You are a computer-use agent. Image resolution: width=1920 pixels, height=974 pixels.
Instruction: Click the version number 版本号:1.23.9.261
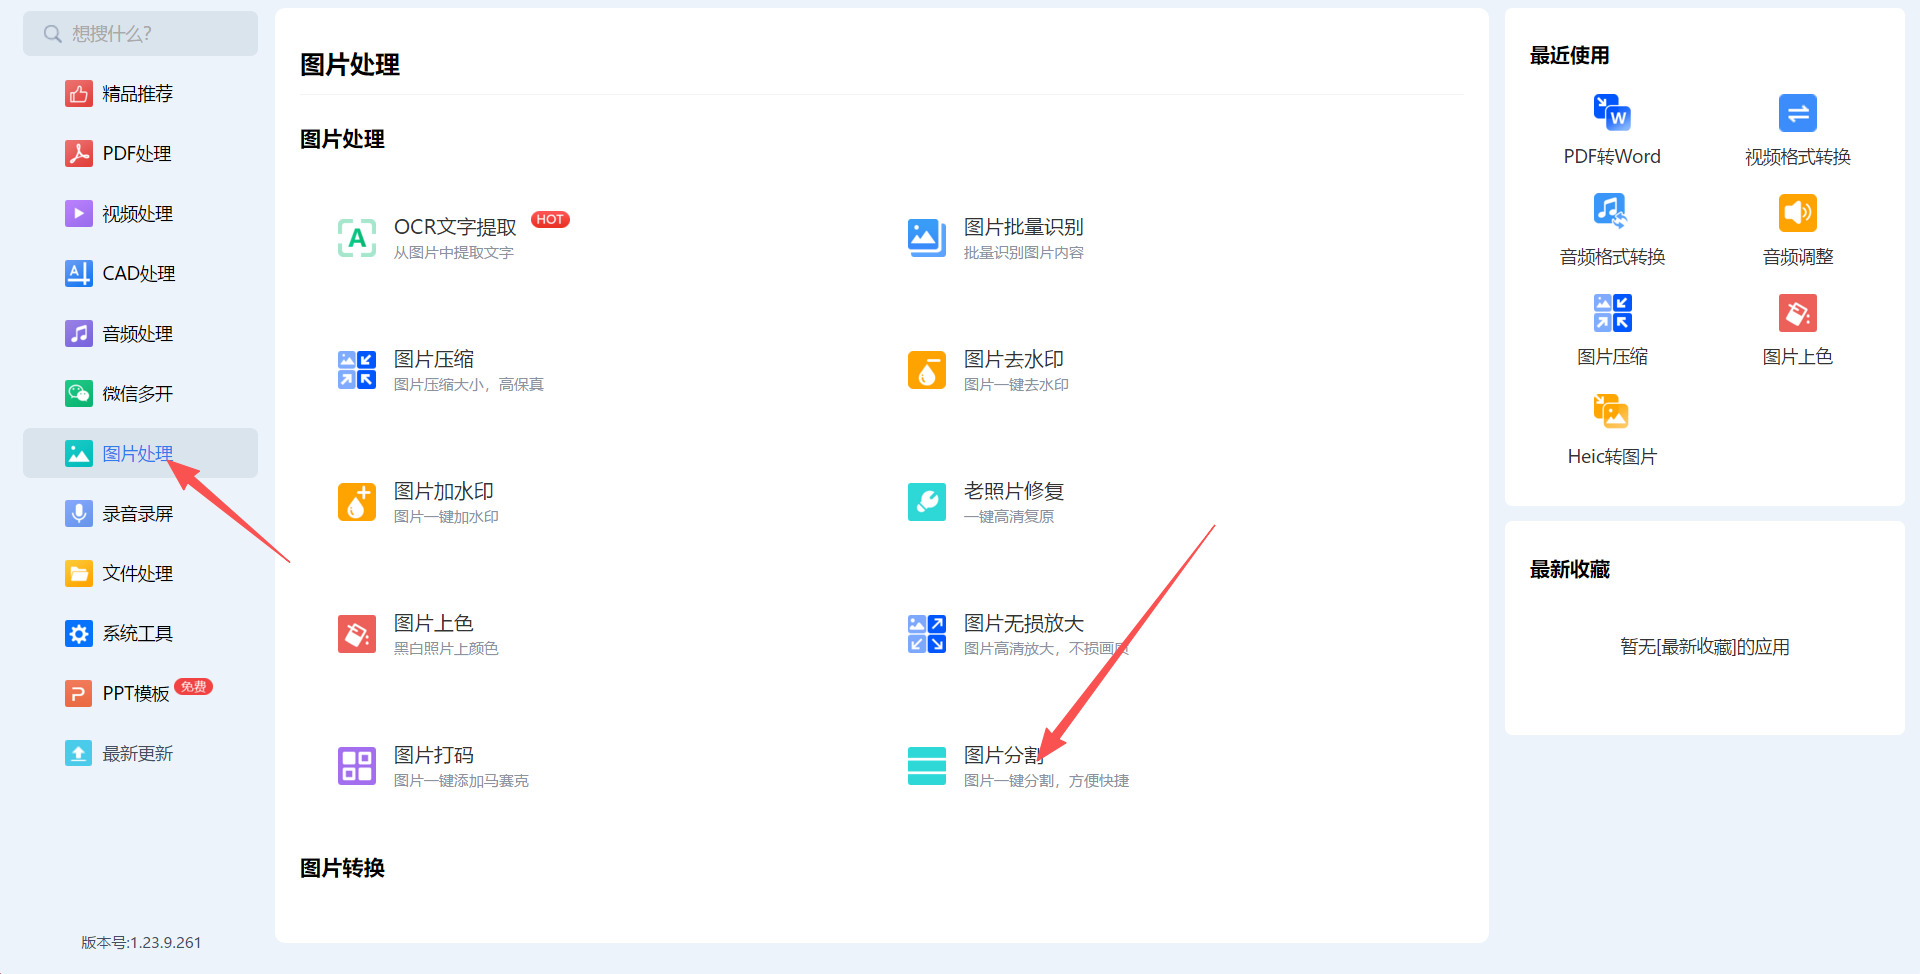pyautogui.click(x=141, y=942)
